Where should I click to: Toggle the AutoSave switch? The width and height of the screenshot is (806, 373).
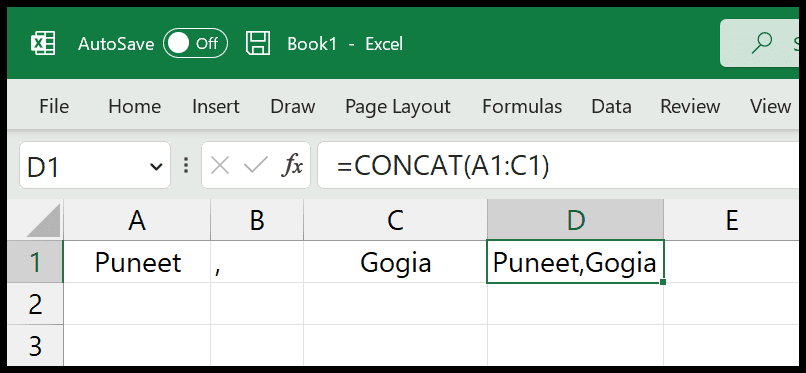click(x=195, y=43)
